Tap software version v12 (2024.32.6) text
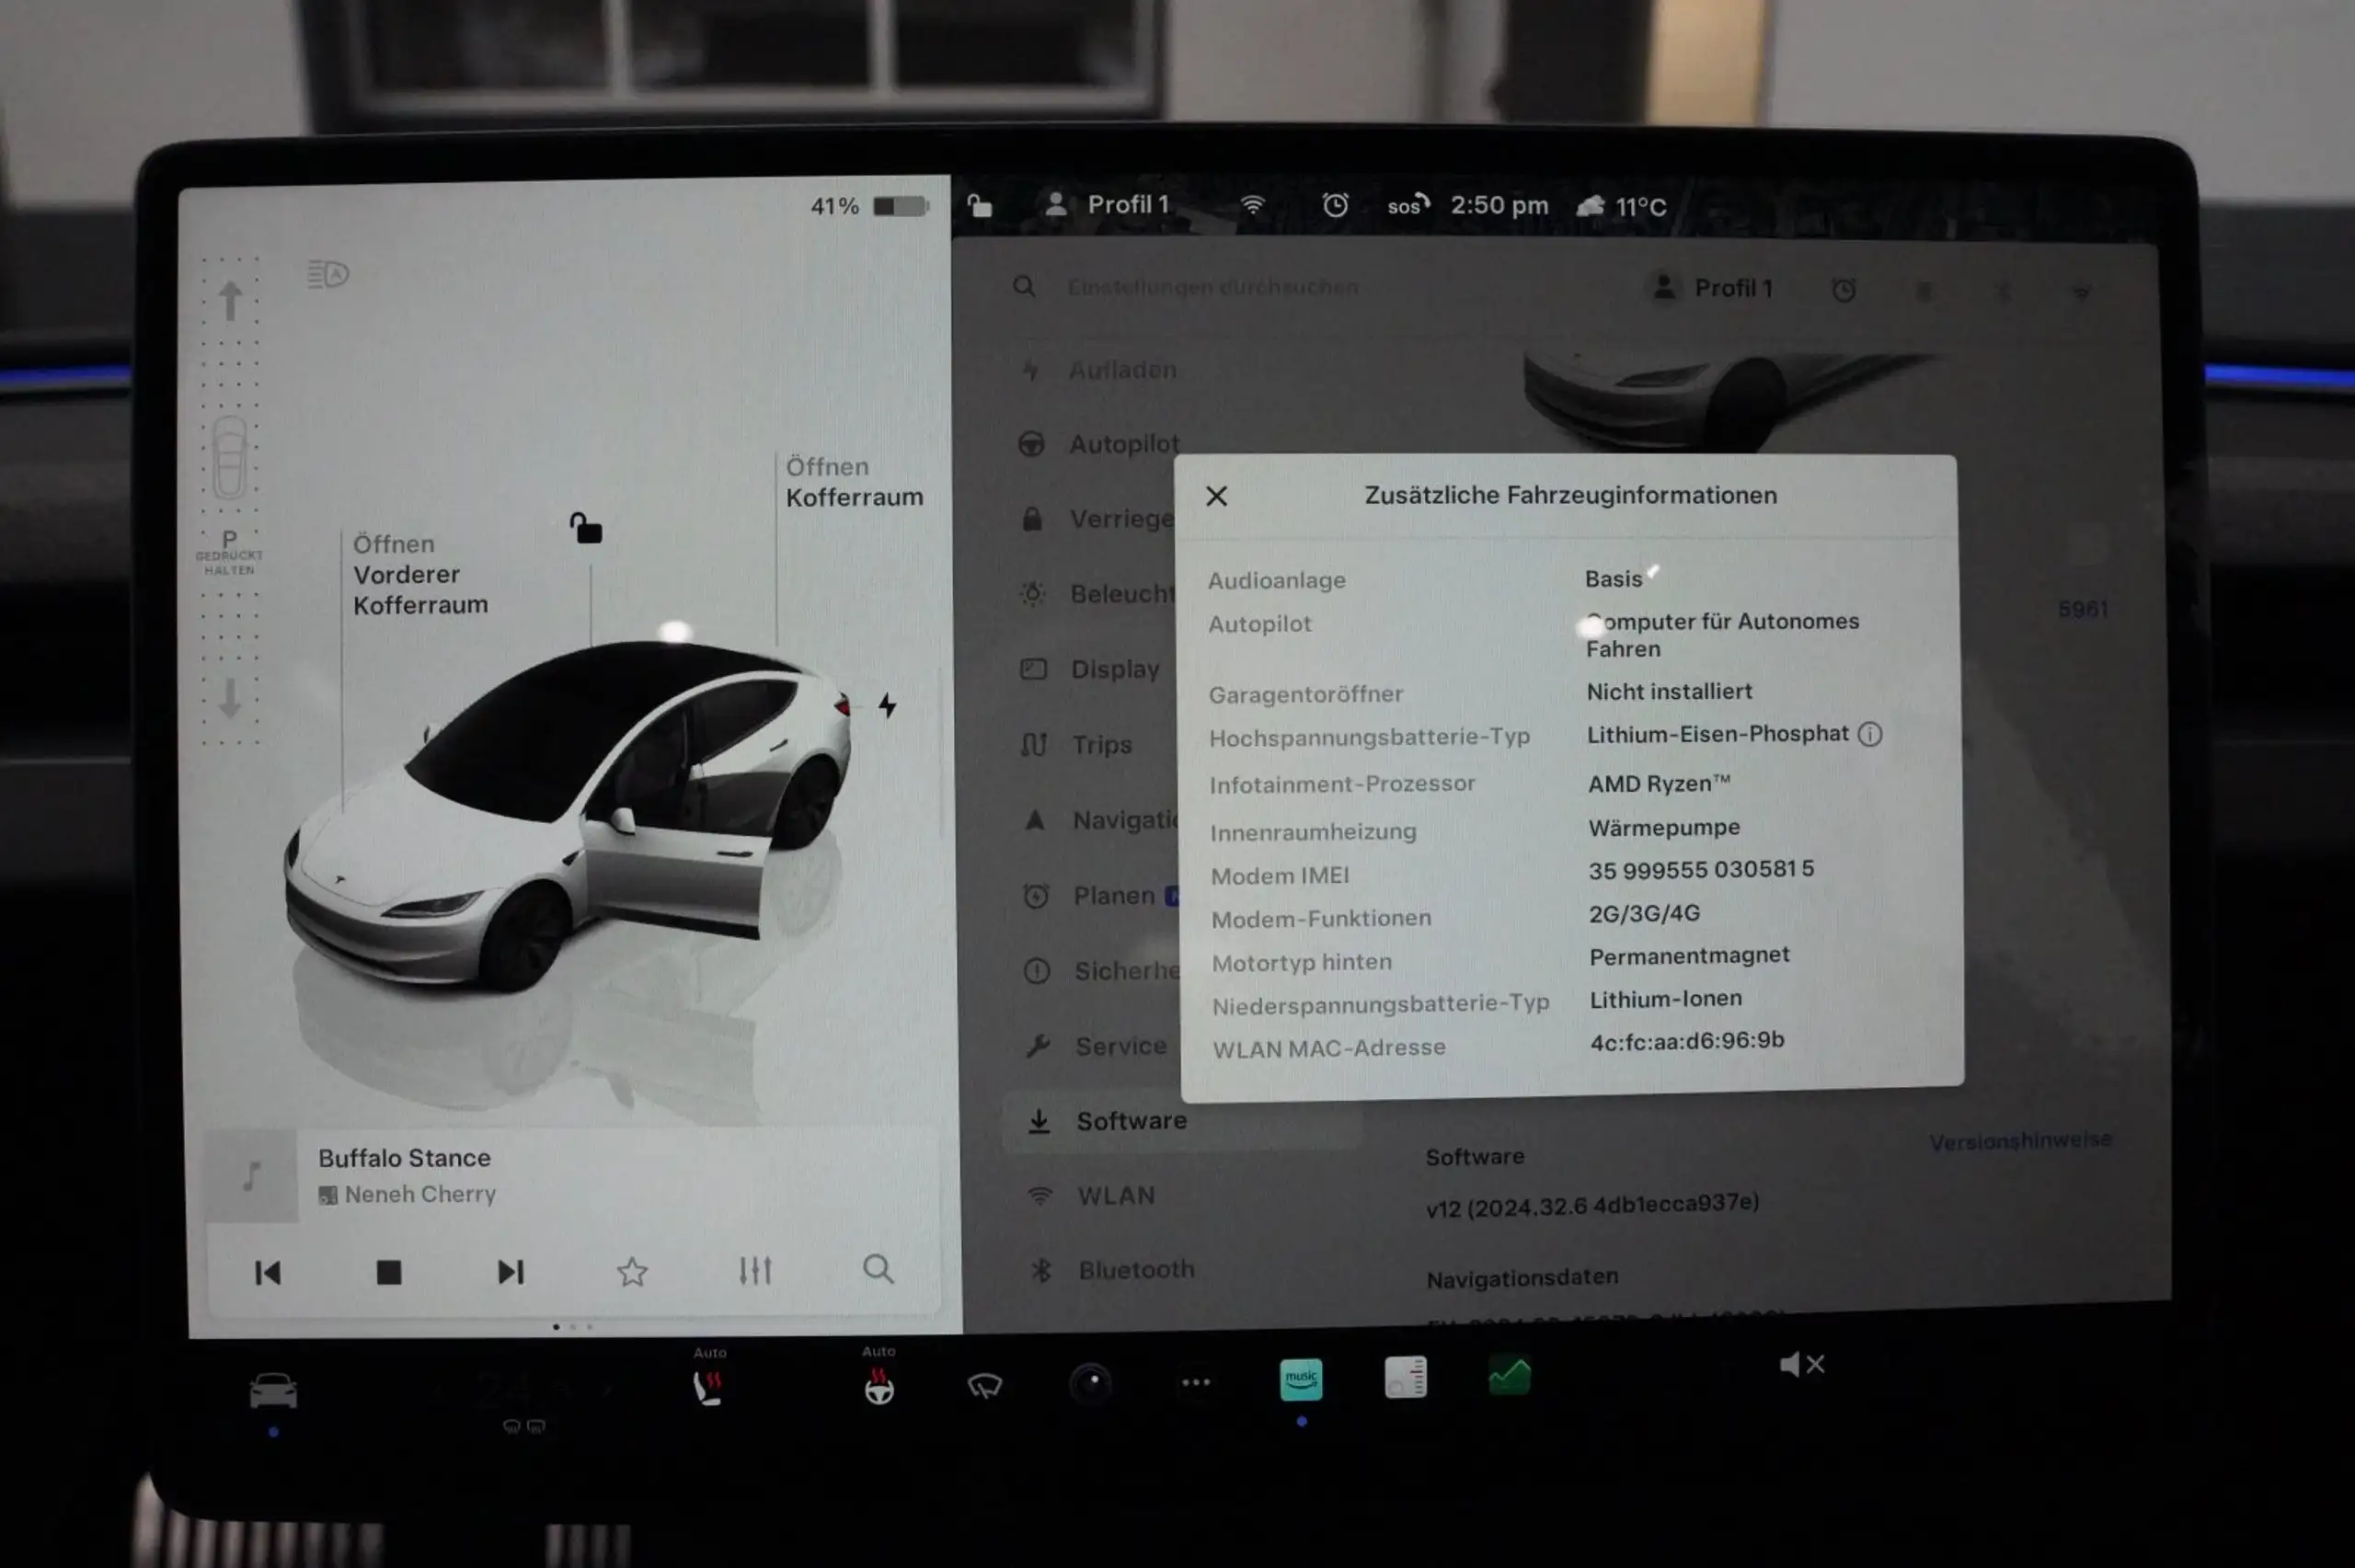The width and height of the screenshot is (2355, 1568). [1592, 1205]
